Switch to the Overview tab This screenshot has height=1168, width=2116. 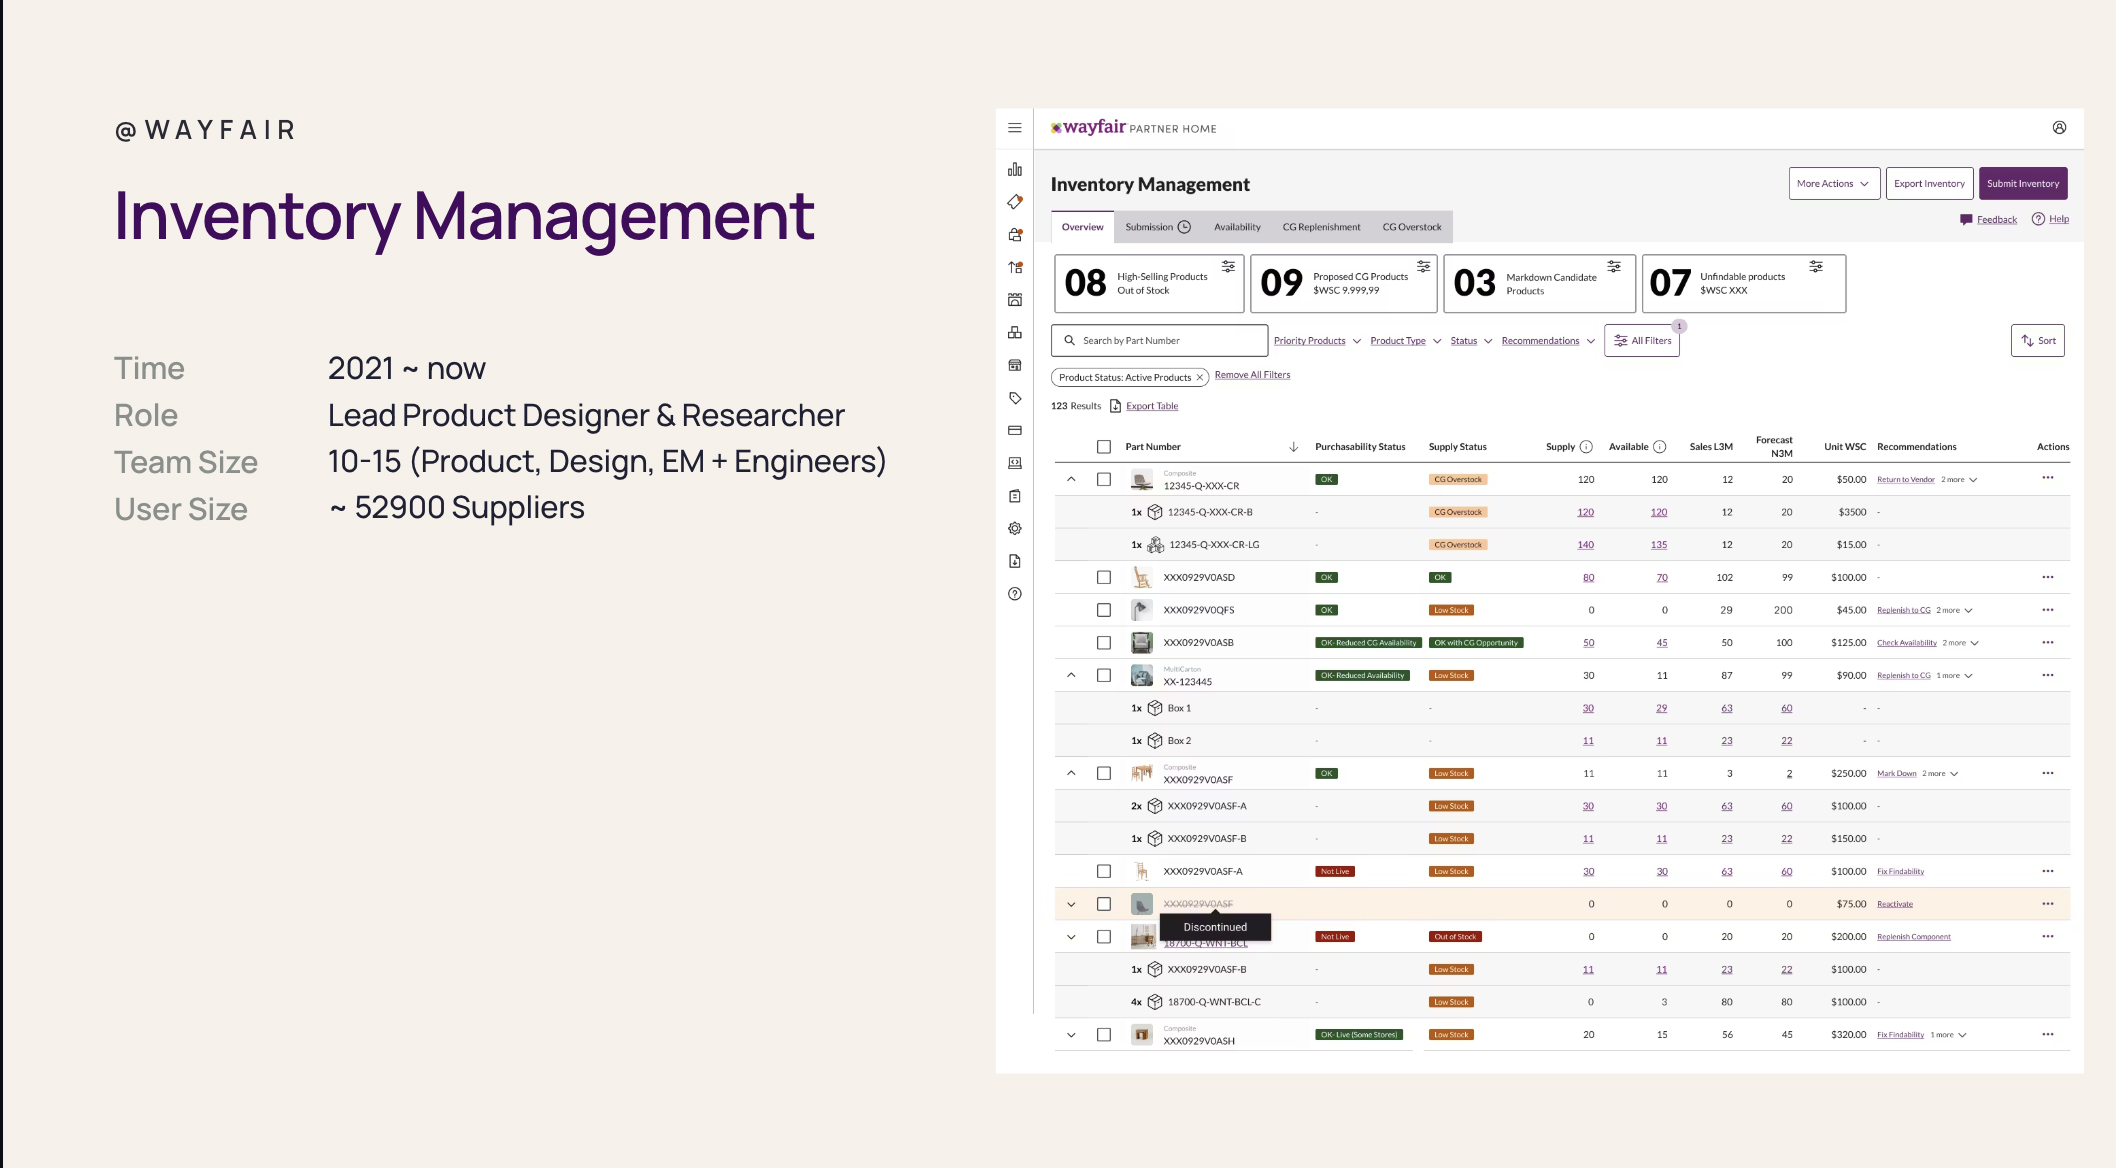(1082, 227)
